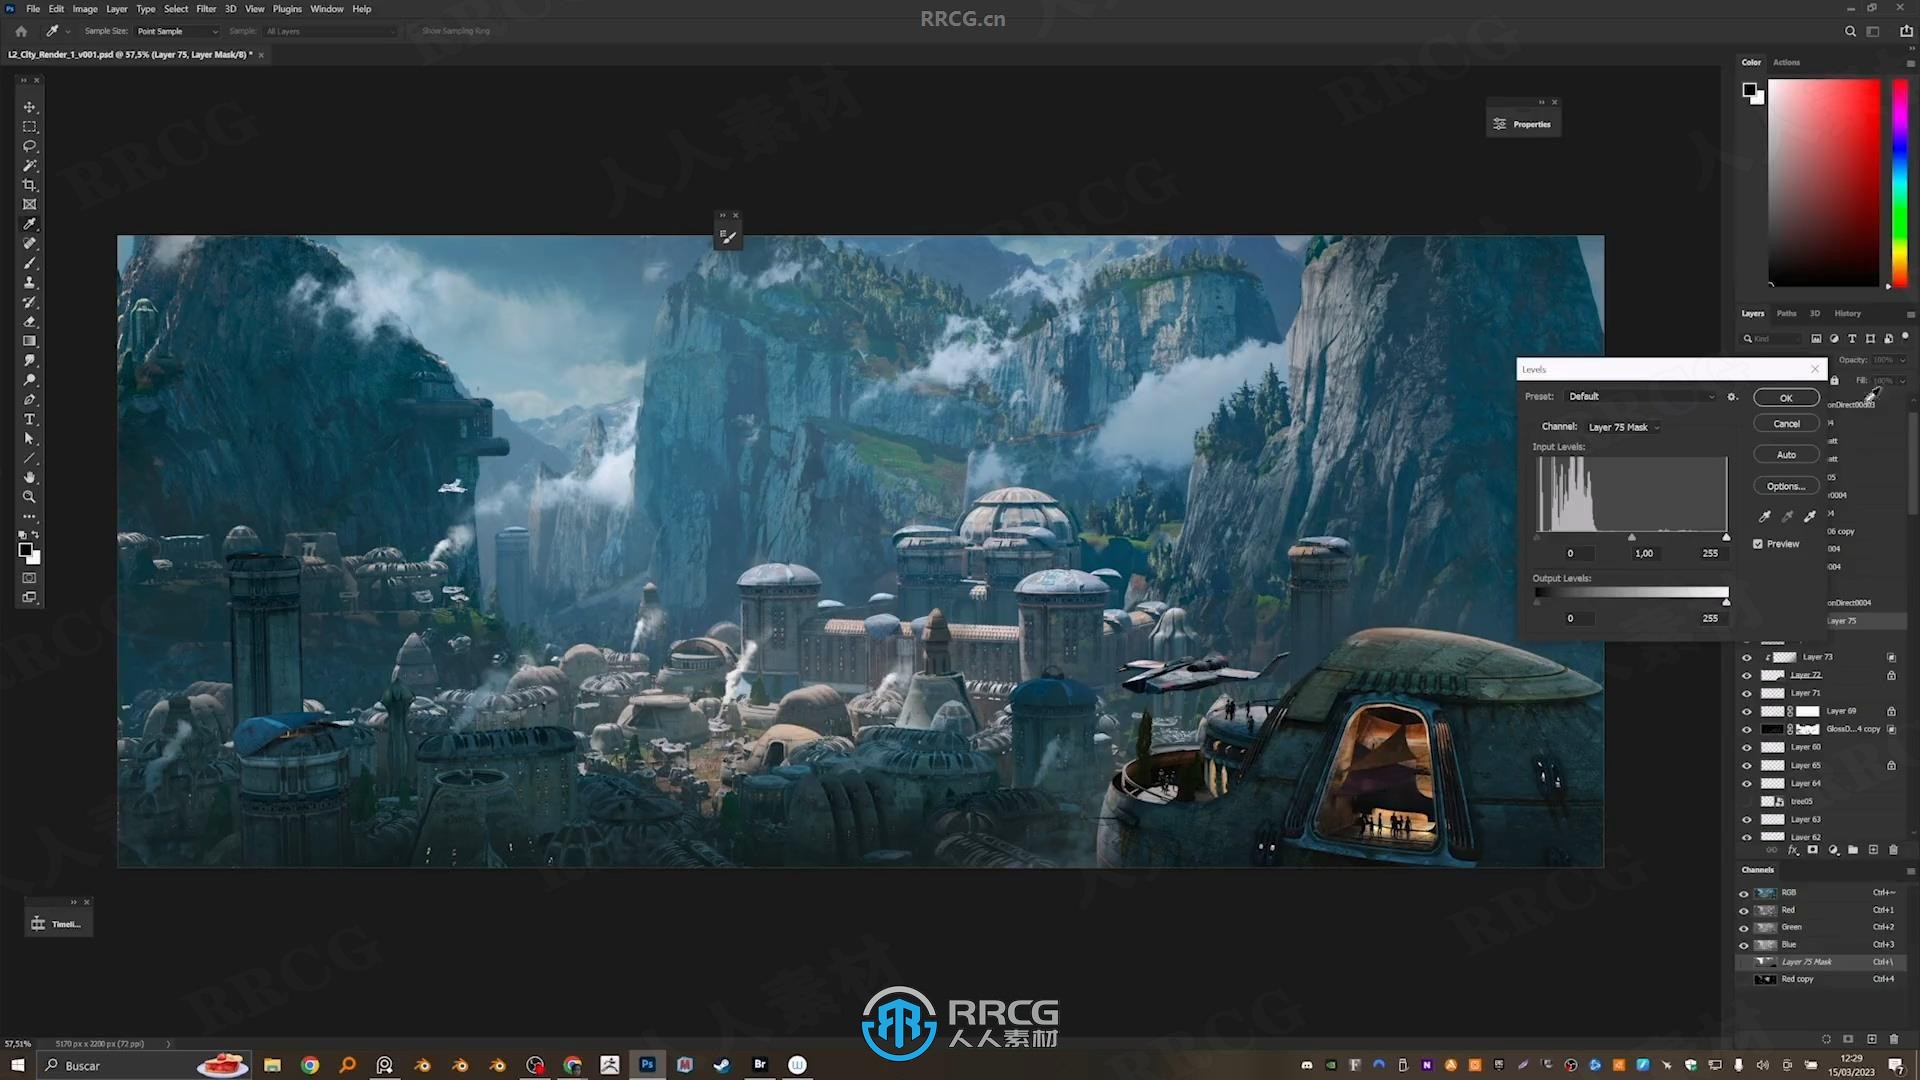
Task: Toggle visibility of the Green channel
Action: 1744,928
